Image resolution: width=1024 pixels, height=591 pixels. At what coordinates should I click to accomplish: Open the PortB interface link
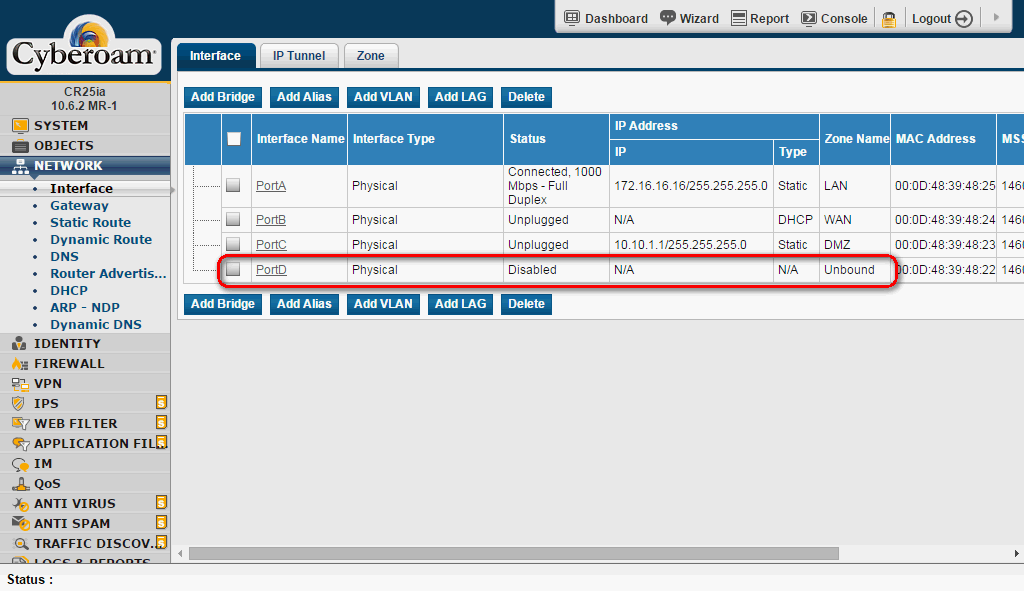pos(270,220)
